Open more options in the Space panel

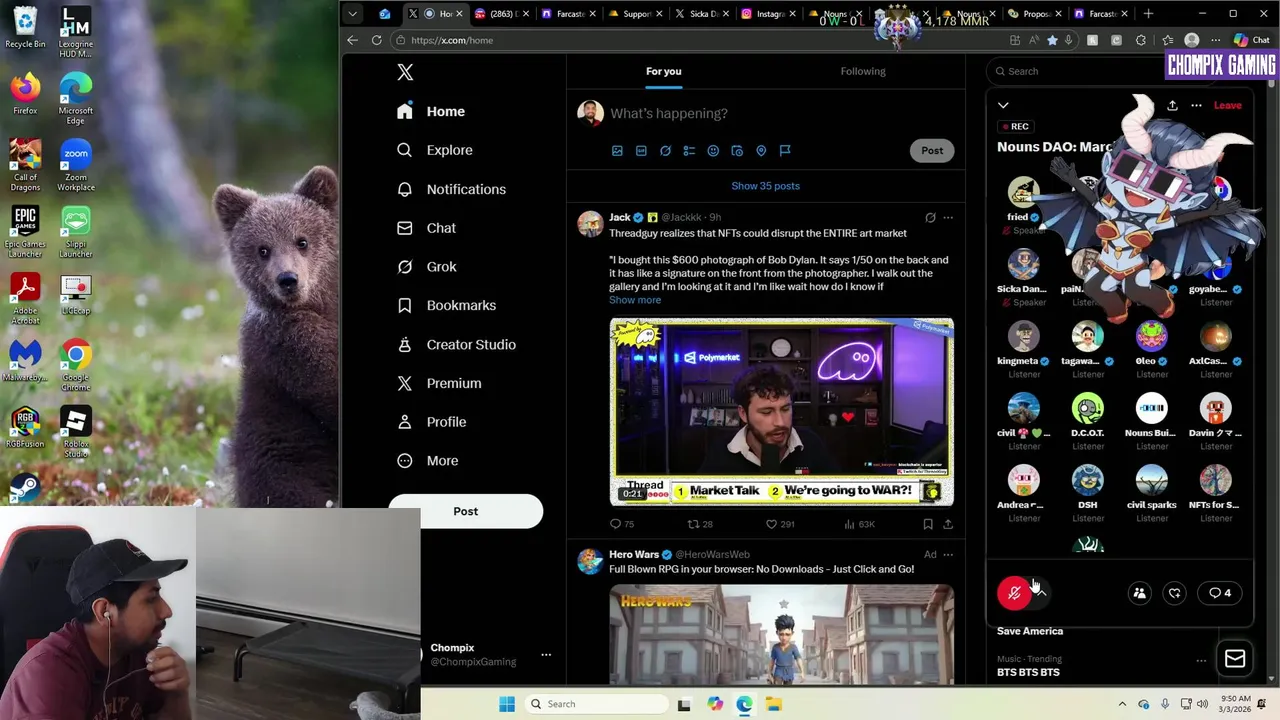click(1196, 105)
